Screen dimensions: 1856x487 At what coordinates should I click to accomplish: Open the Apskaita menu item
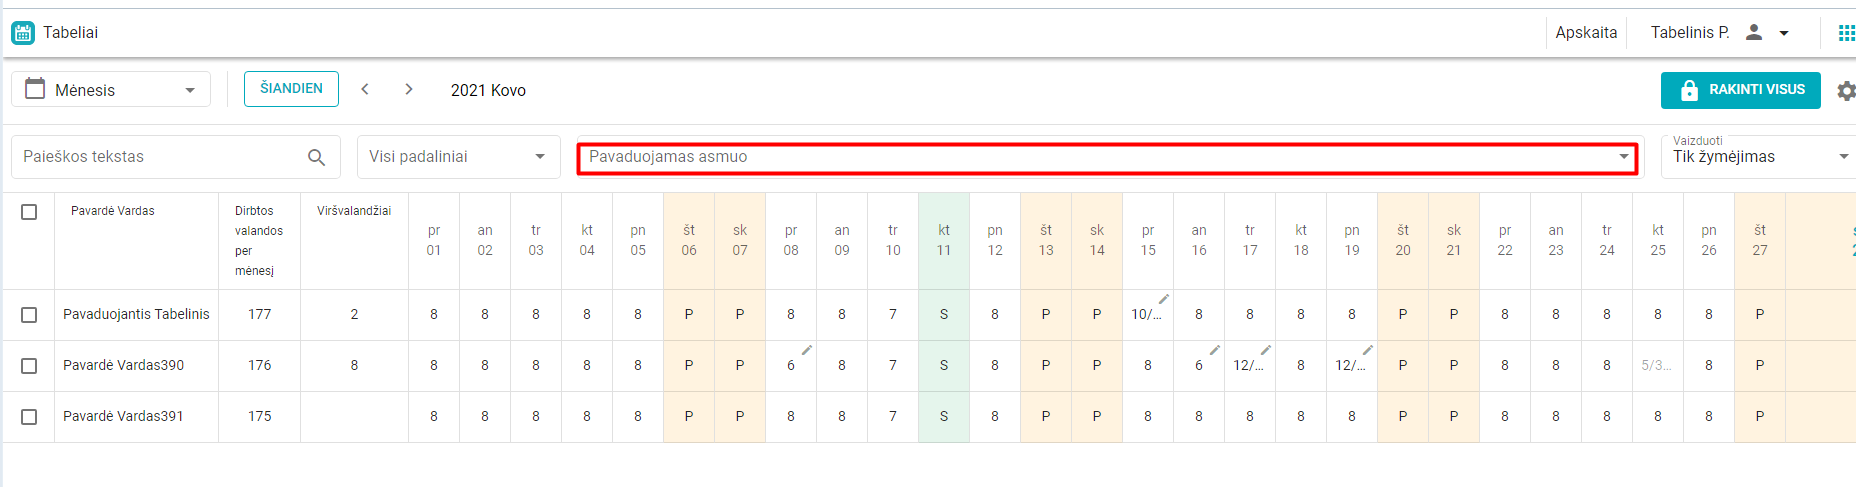[x=1586, y=33]
